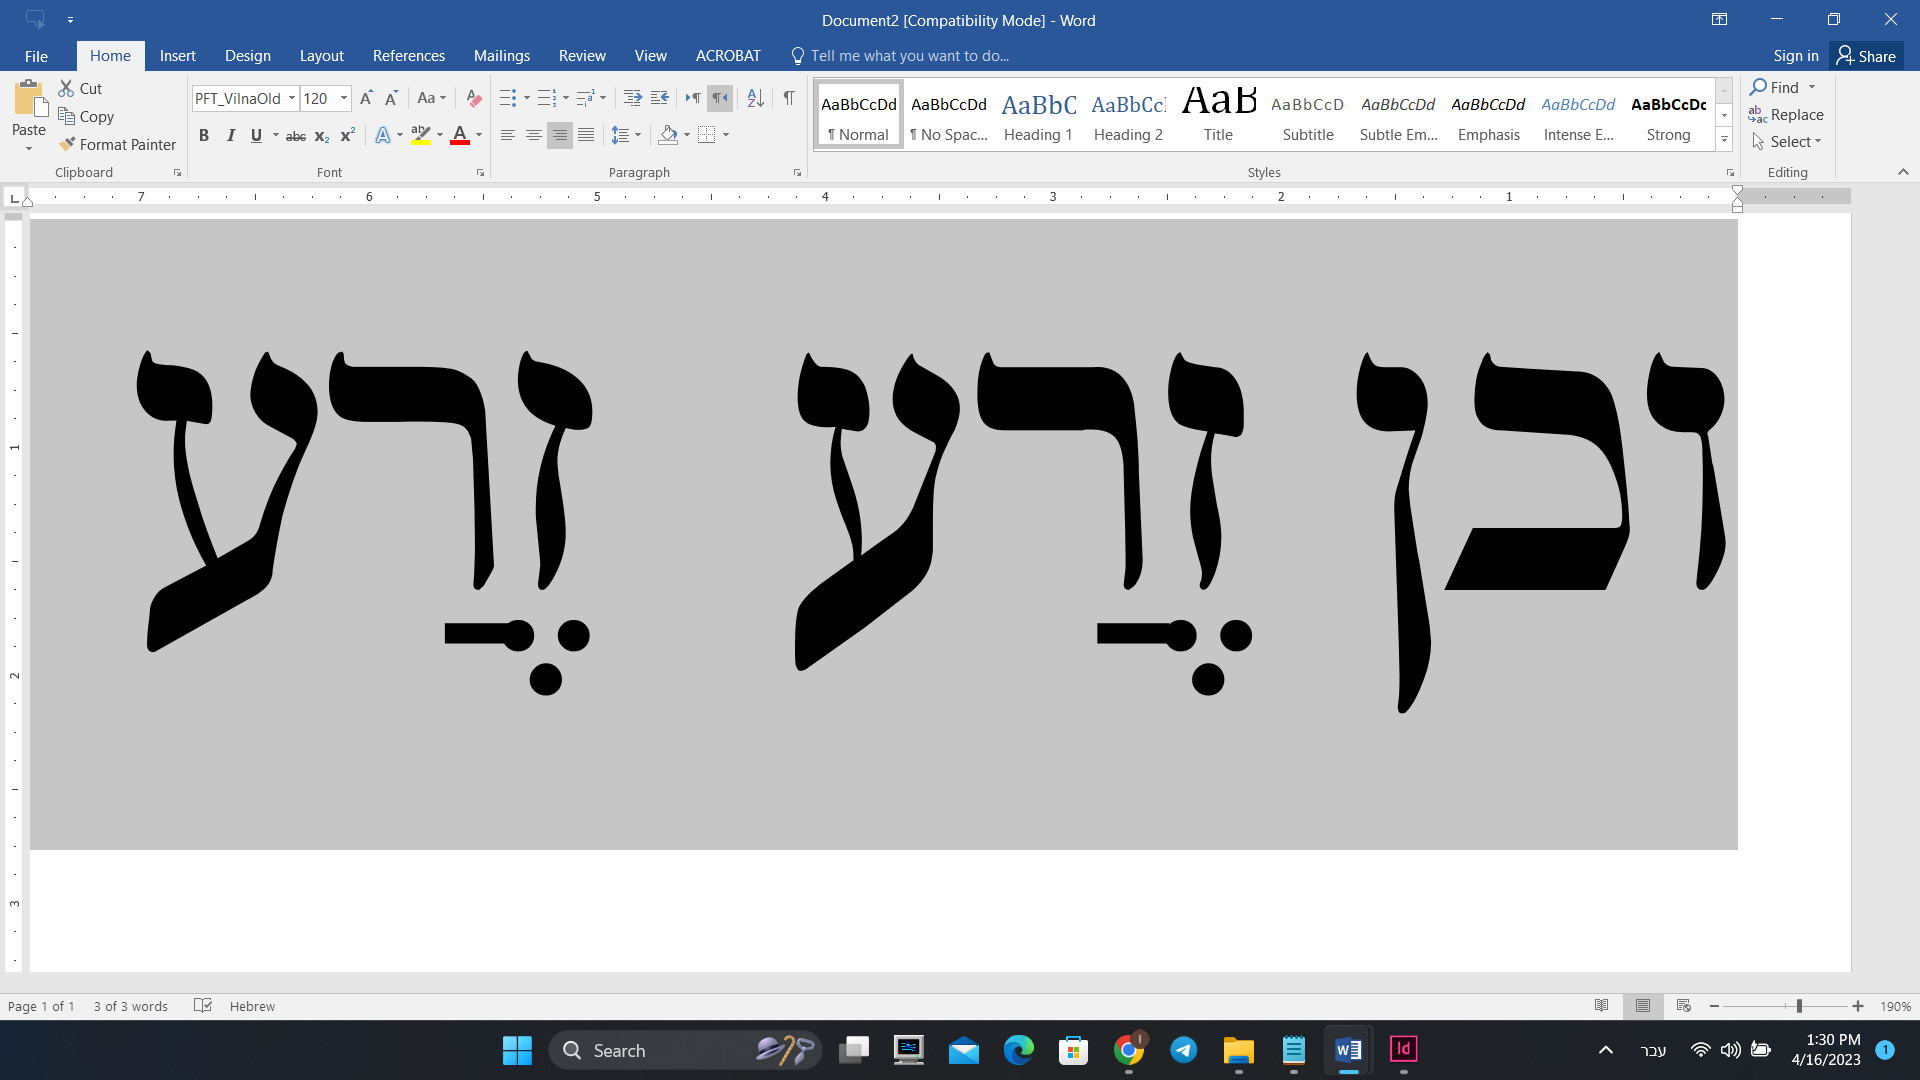Viewport: 1920px width, 1080px height.
Task: Toggle Bold formatting
Action: pyautogui.click(x=204, y=136)
